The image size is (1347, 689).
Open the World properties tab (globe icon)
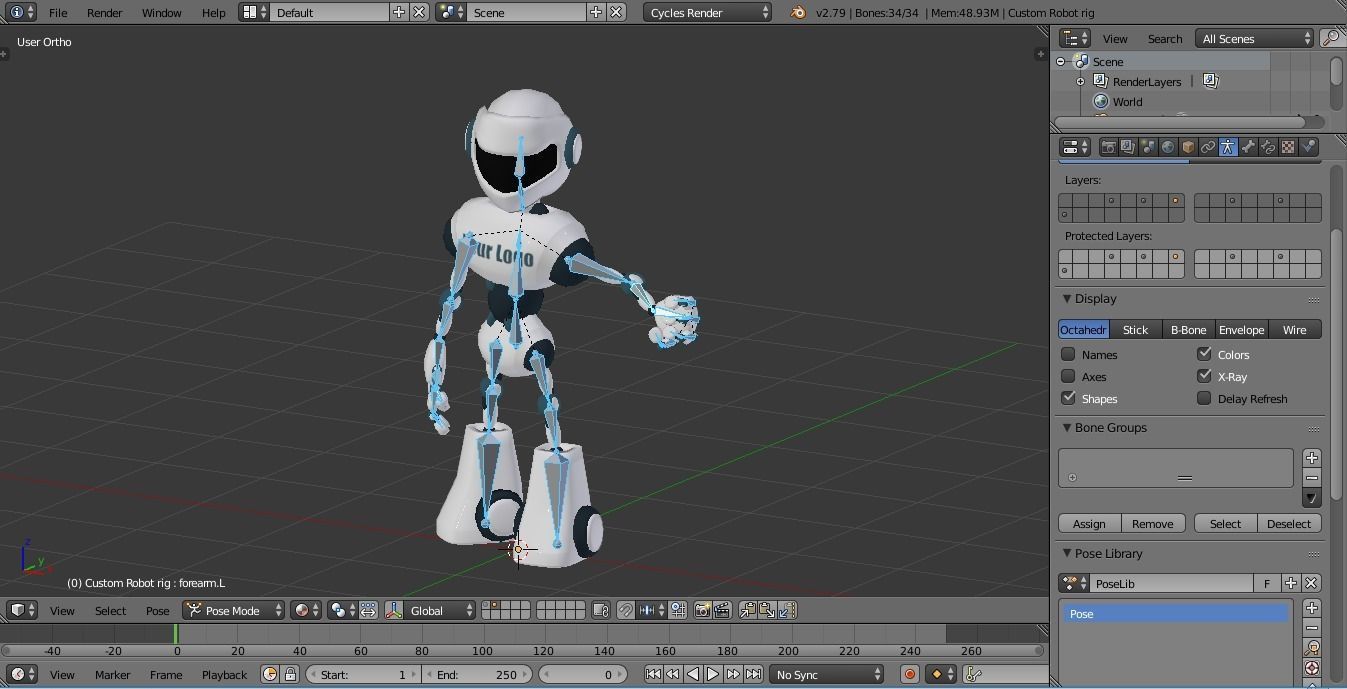1168,147
